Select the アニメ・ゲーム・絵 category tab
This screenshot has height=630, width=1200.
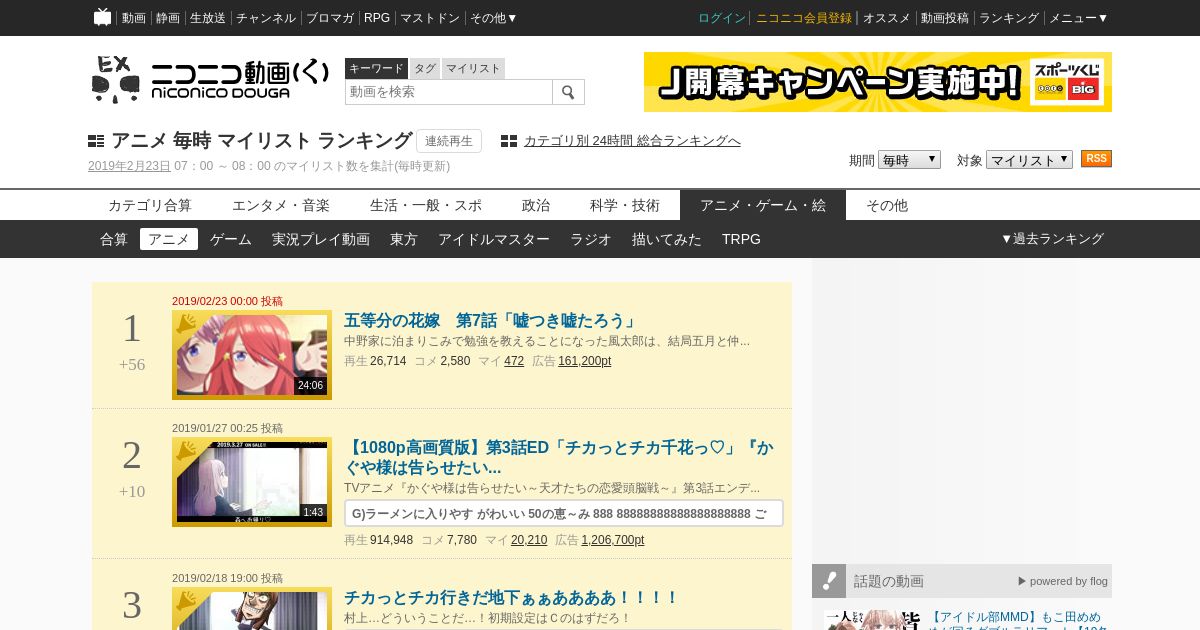click(x=763, y=205)
